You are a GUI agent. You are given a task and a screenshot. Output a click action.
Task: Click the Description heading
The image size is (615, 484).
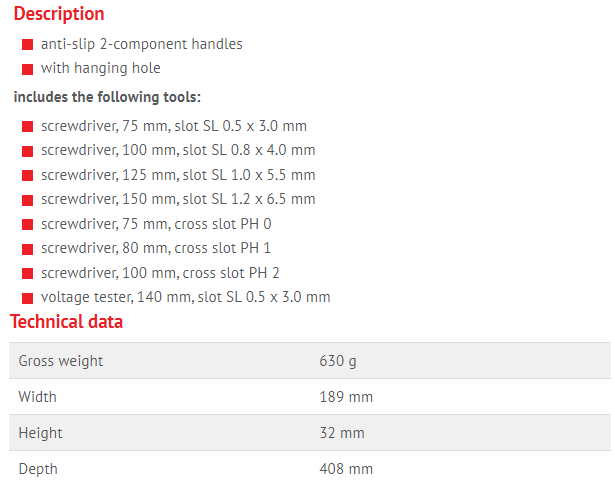click(x=59, y=14)
